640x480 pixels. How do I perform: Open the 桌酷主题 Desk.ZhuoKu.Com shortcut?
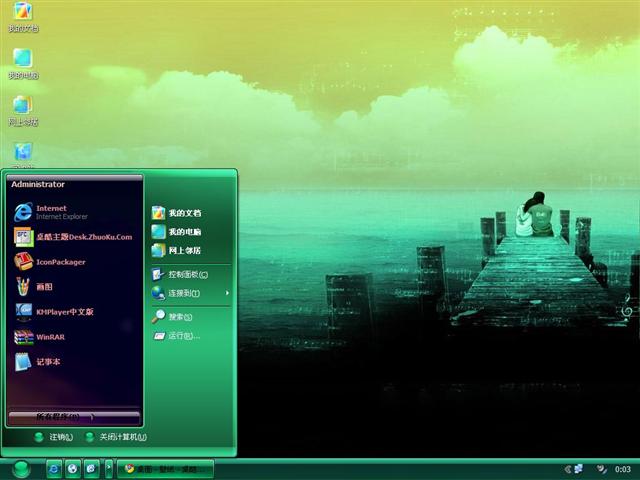tap(80, 237)
